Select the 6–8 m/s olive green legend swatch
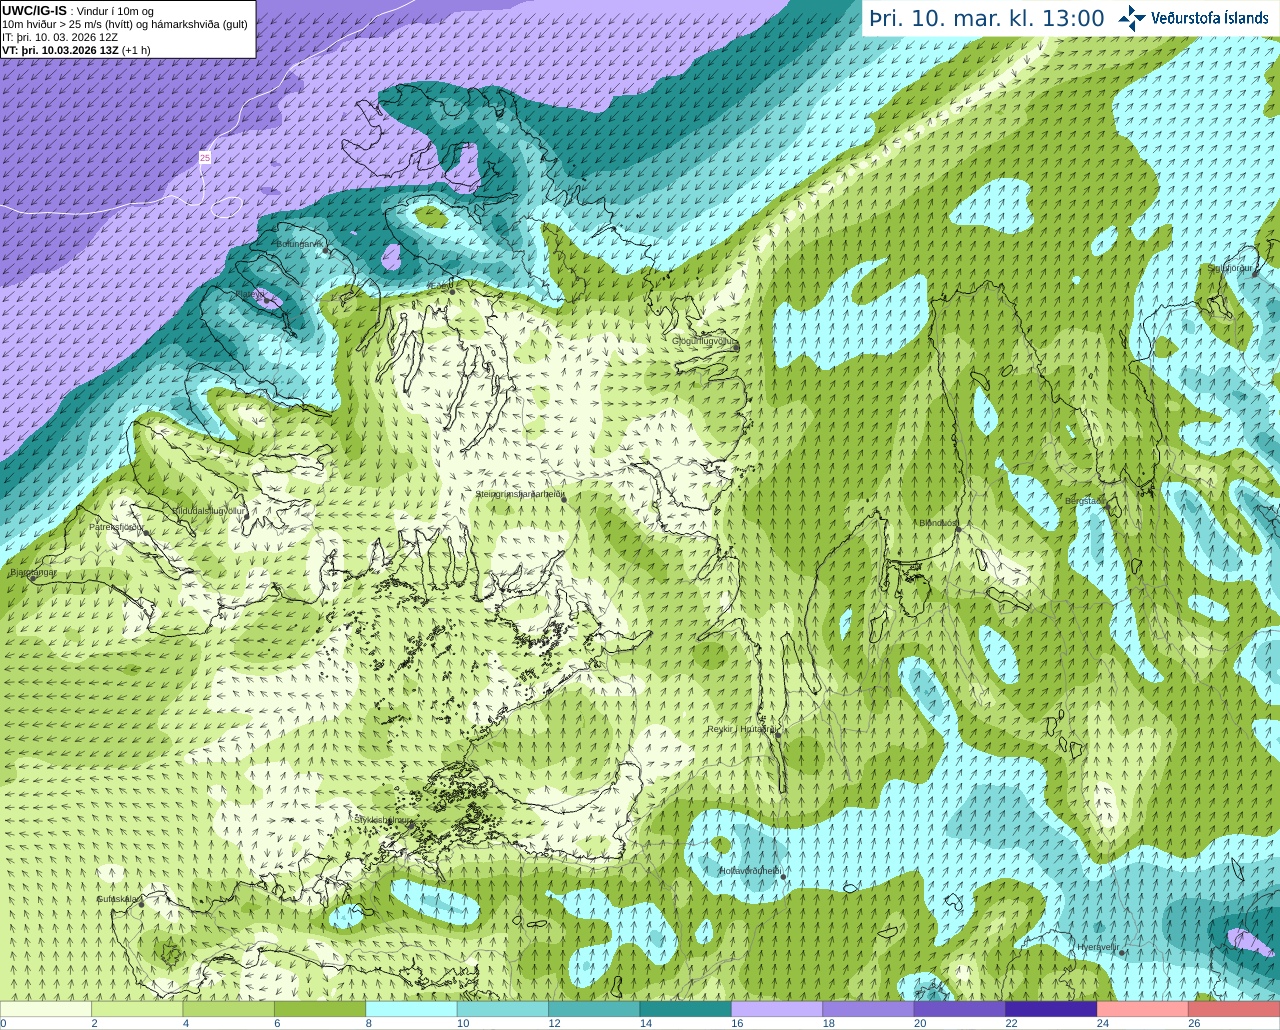The width and height of the screenshot is (1280, 1030). pyautogui.click(x=320, y=1009)
